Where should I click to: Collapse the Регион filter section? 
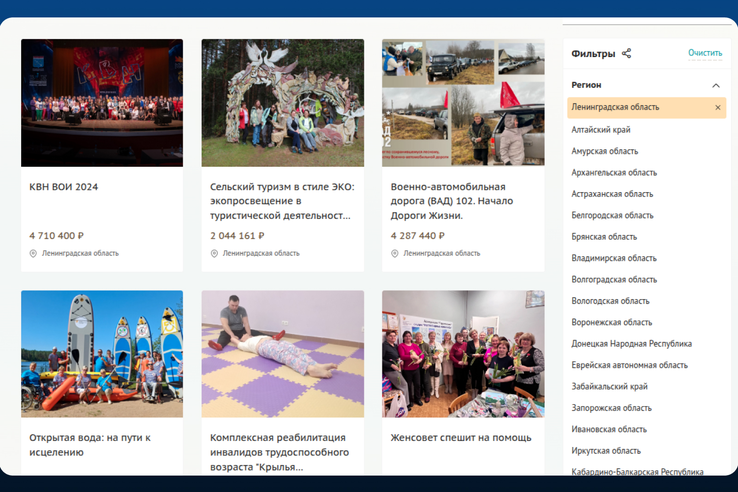(716, 86)
